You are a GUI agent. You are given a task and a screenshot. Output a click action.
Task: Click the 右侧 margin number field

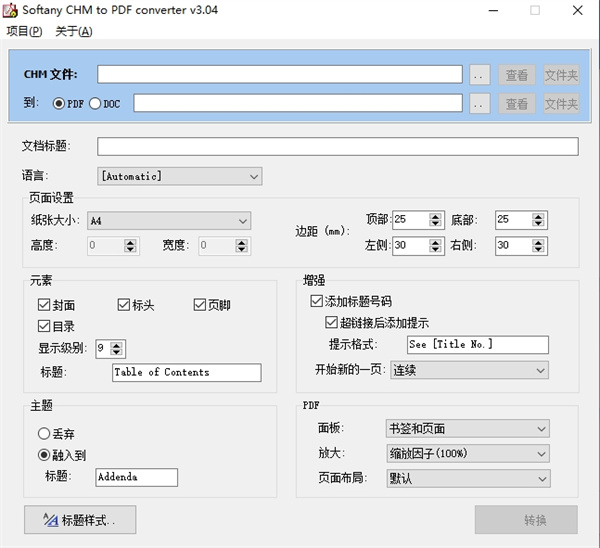pos(514,246)
